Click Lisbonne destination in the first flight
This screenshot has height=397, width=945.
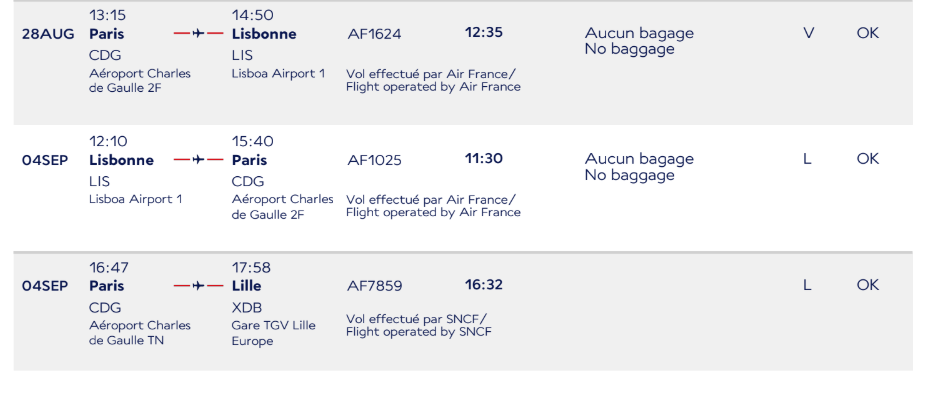click(264, 34)
